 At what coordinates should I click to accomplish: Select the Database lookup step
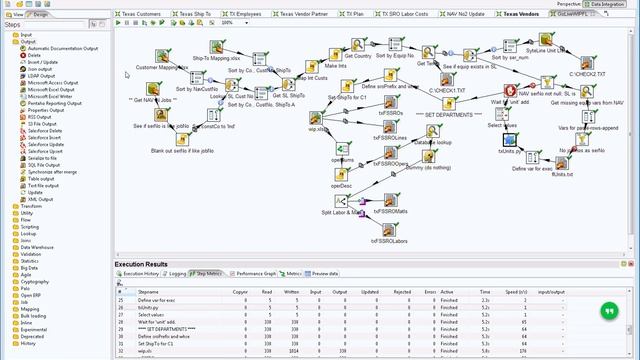coord(432,131)
